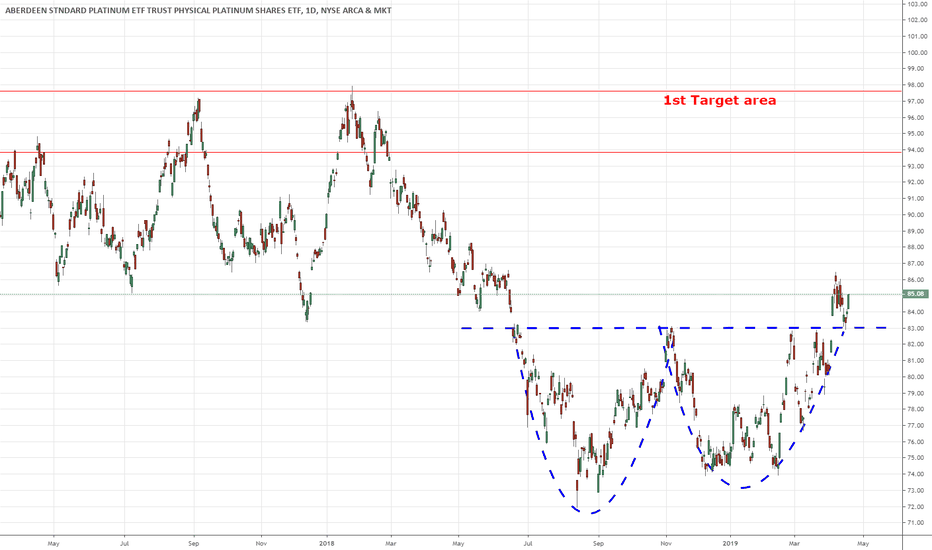Select the blue dashed neckline at 83.00
Image resolution: width=932 pixels, height=550 pixels.
[673, 328]
